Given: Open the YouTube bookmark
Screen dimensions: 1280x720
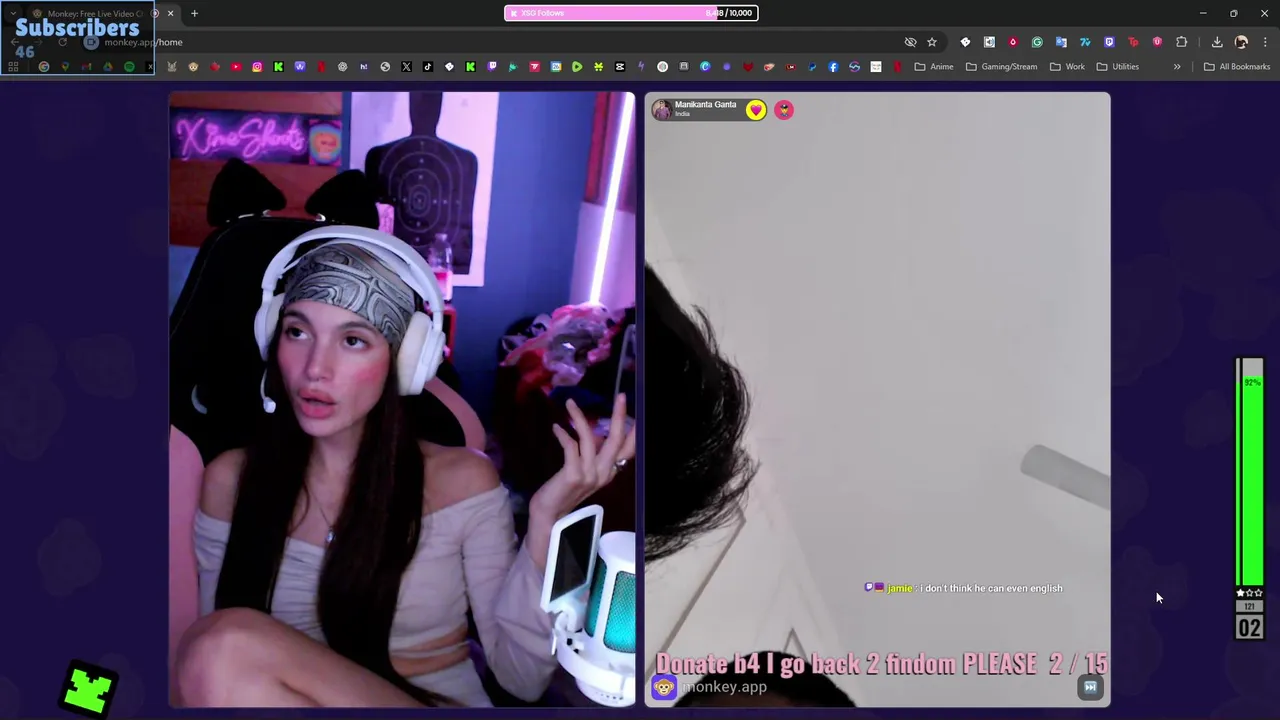Looking at the screenshot, I should coord(236,67).
